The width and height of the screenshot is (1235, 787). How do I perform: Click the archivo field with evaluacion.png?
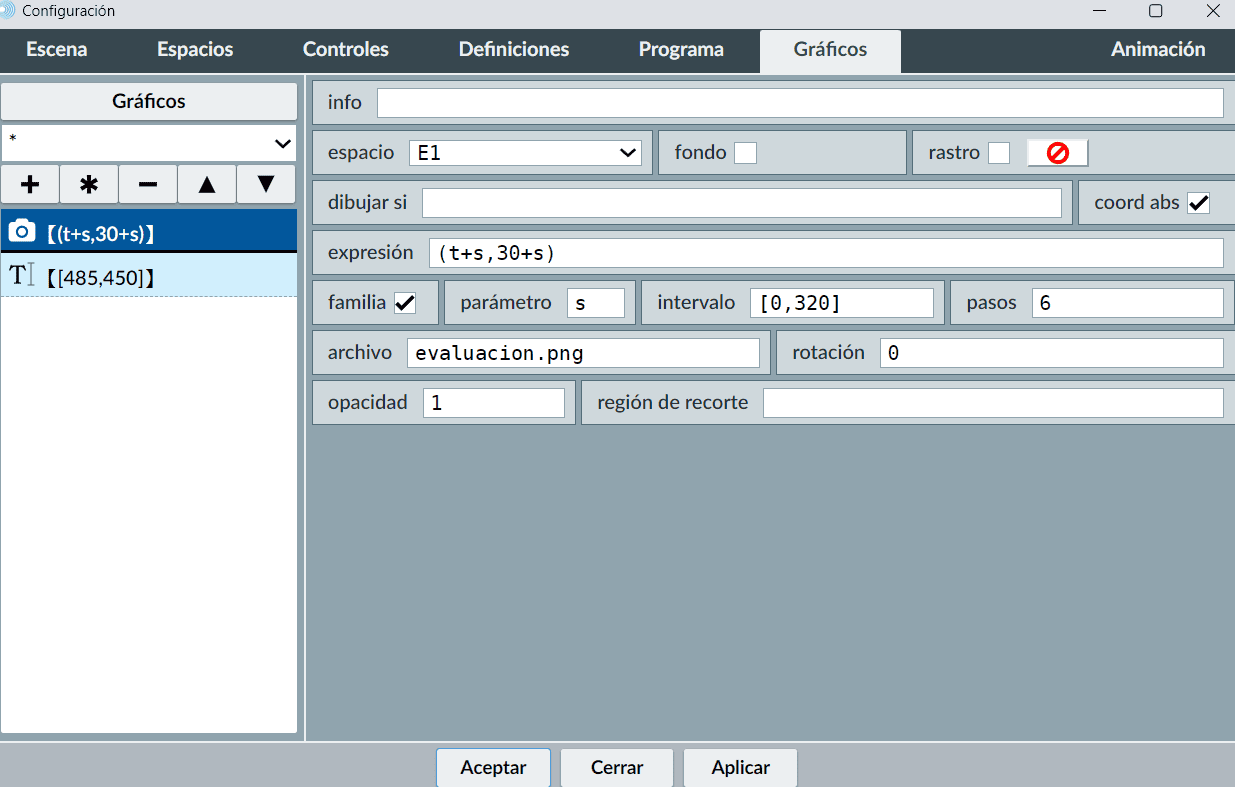pyautogui.click(x=582, y=353)
